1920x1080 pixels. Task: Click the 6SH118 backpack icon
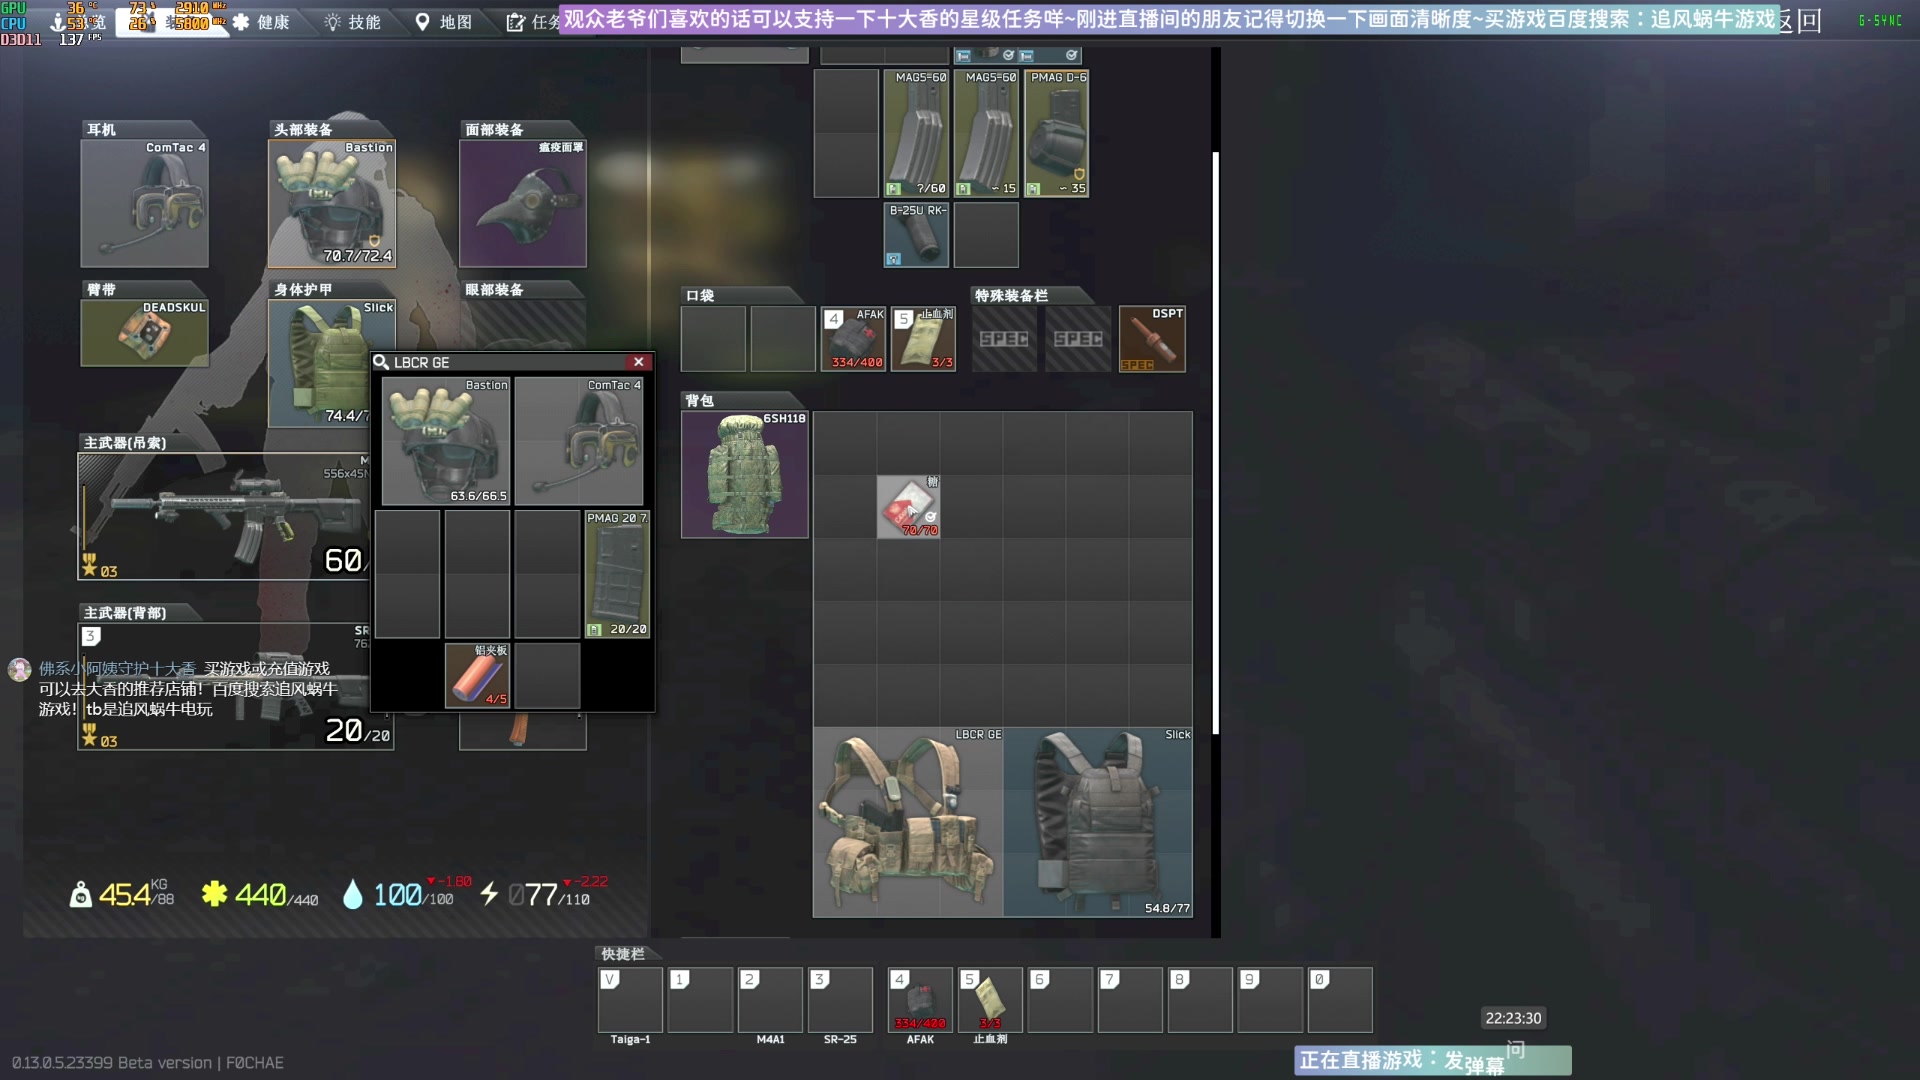[x=744, y=474]
